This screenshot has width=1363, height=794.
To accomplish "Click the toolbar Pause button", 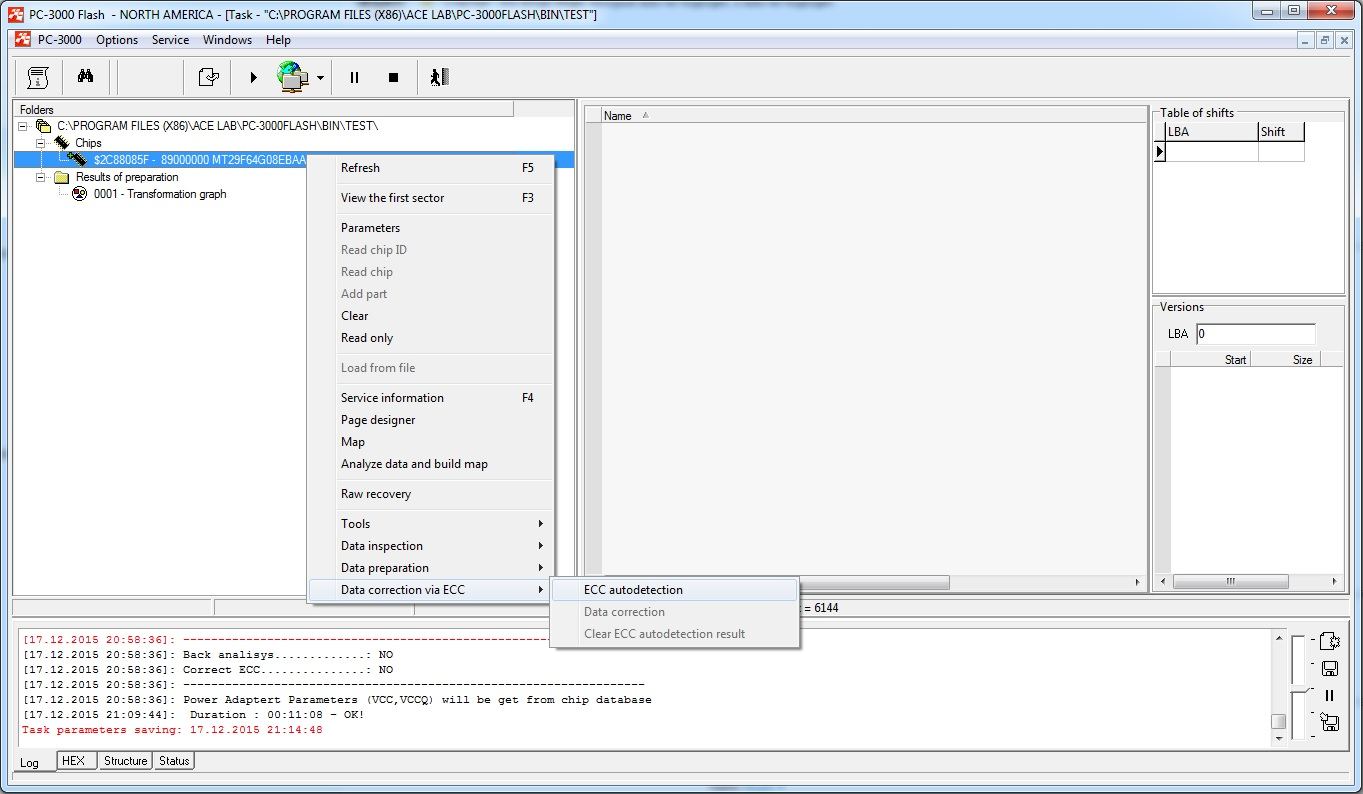I will coord(354,77).
